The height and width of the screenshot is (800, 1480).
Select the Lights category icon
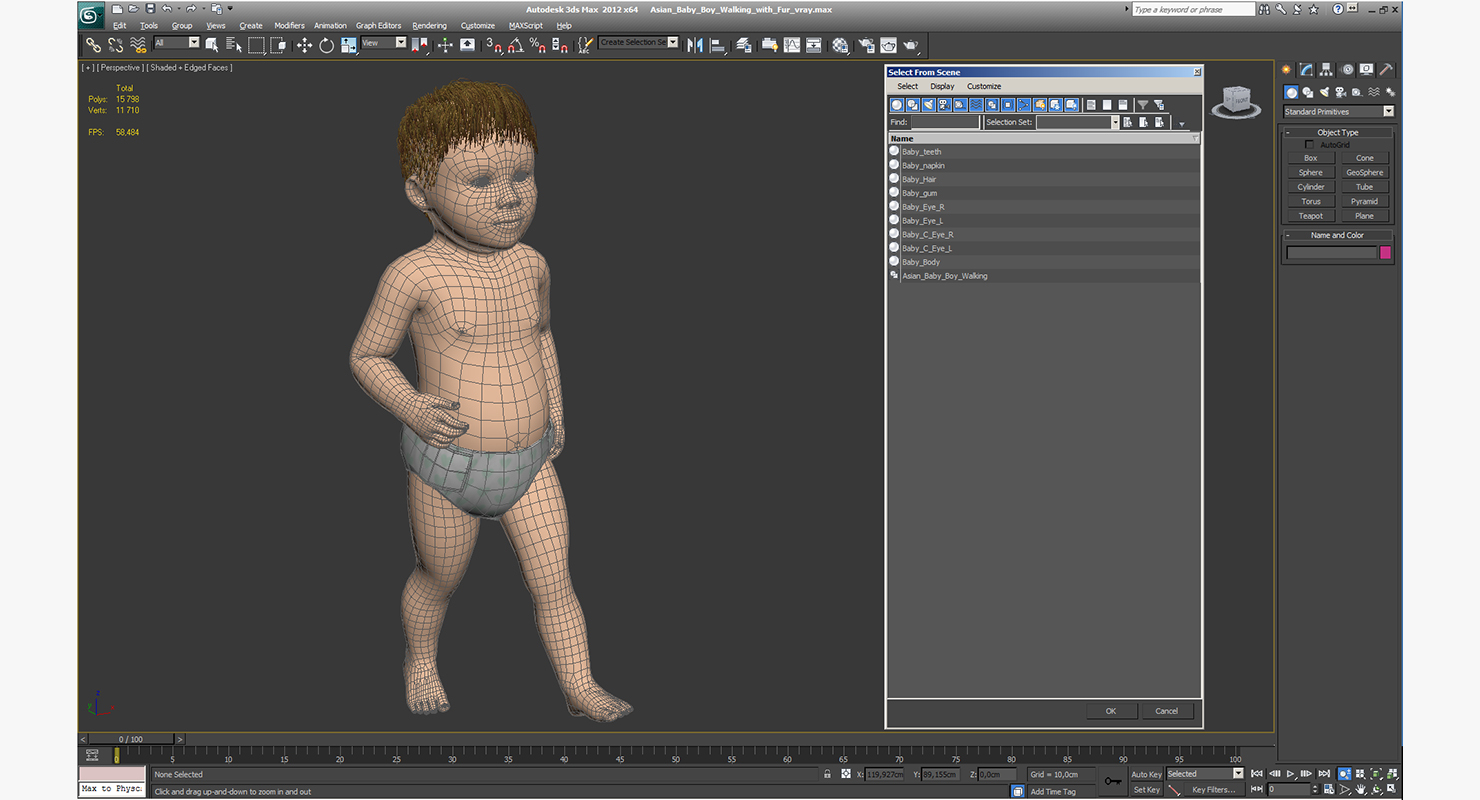coord(1324,92)
